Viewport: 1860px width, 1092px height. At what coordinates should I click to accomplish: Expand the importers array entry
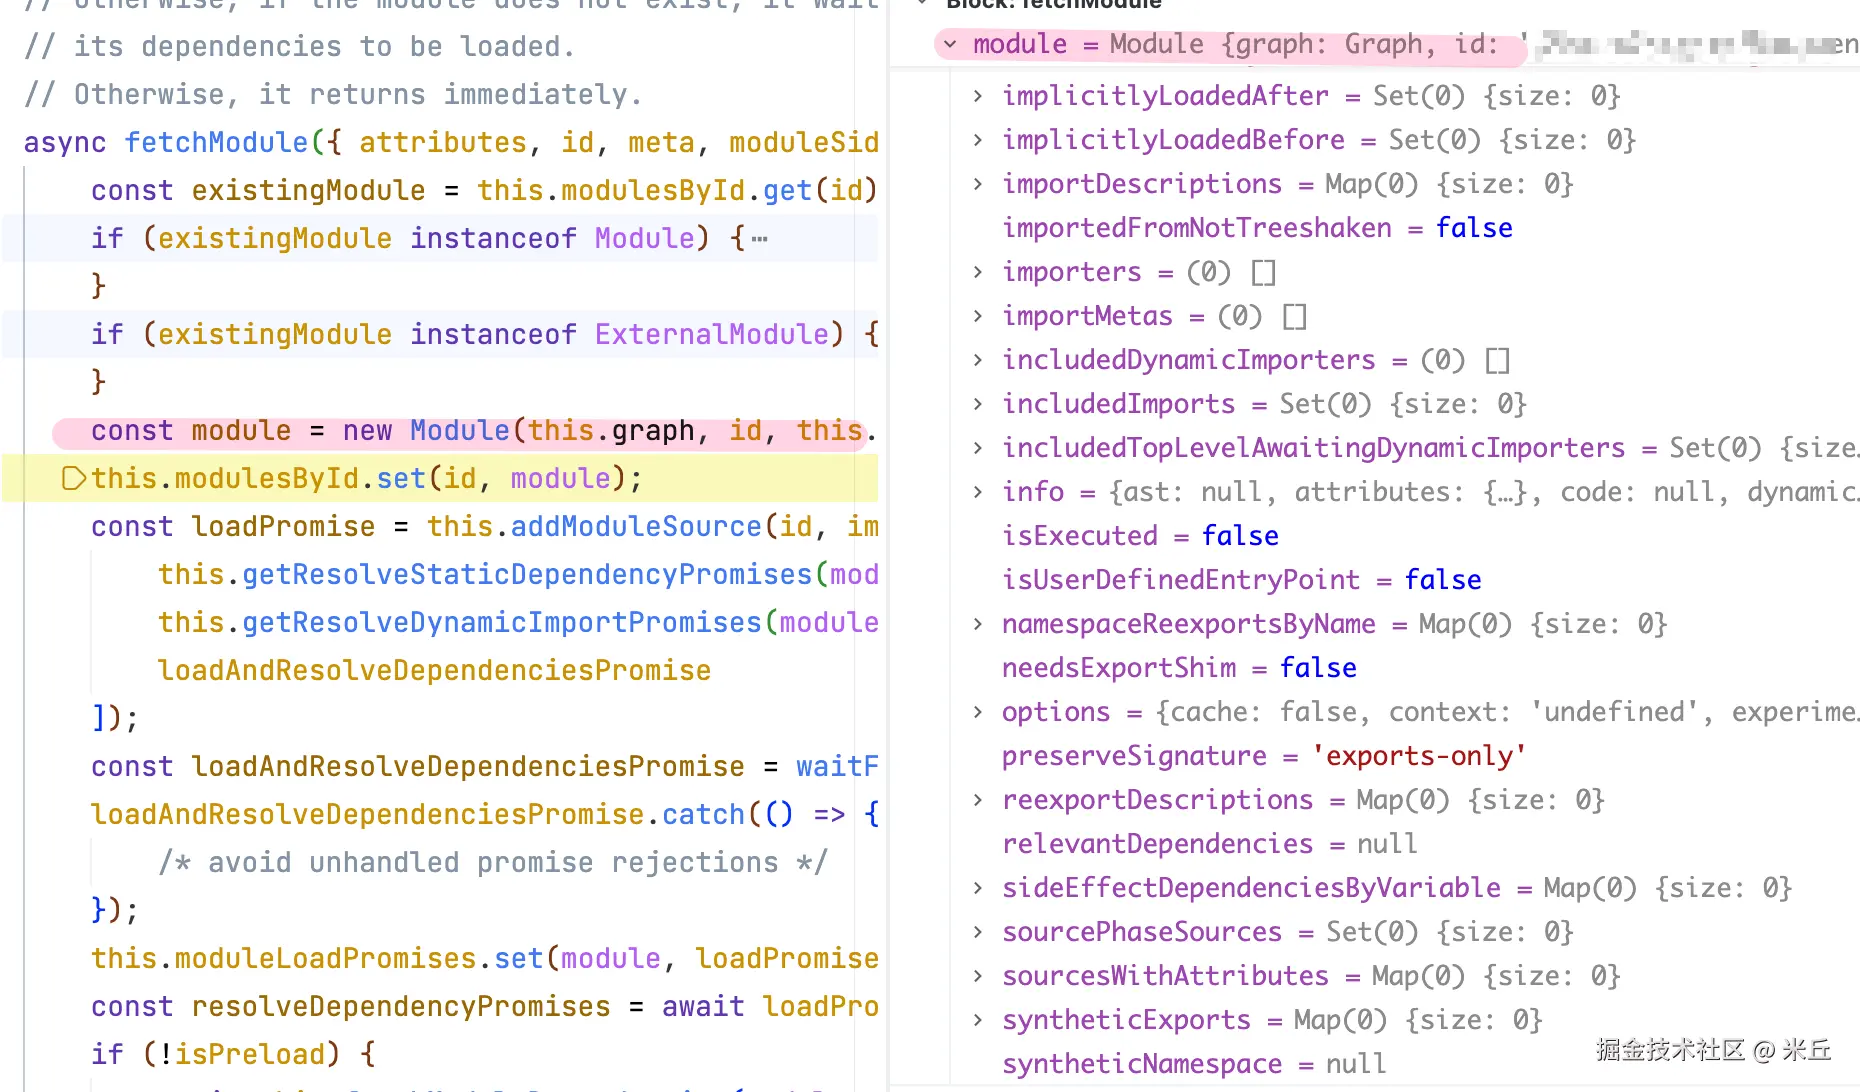tap(978, 272)
